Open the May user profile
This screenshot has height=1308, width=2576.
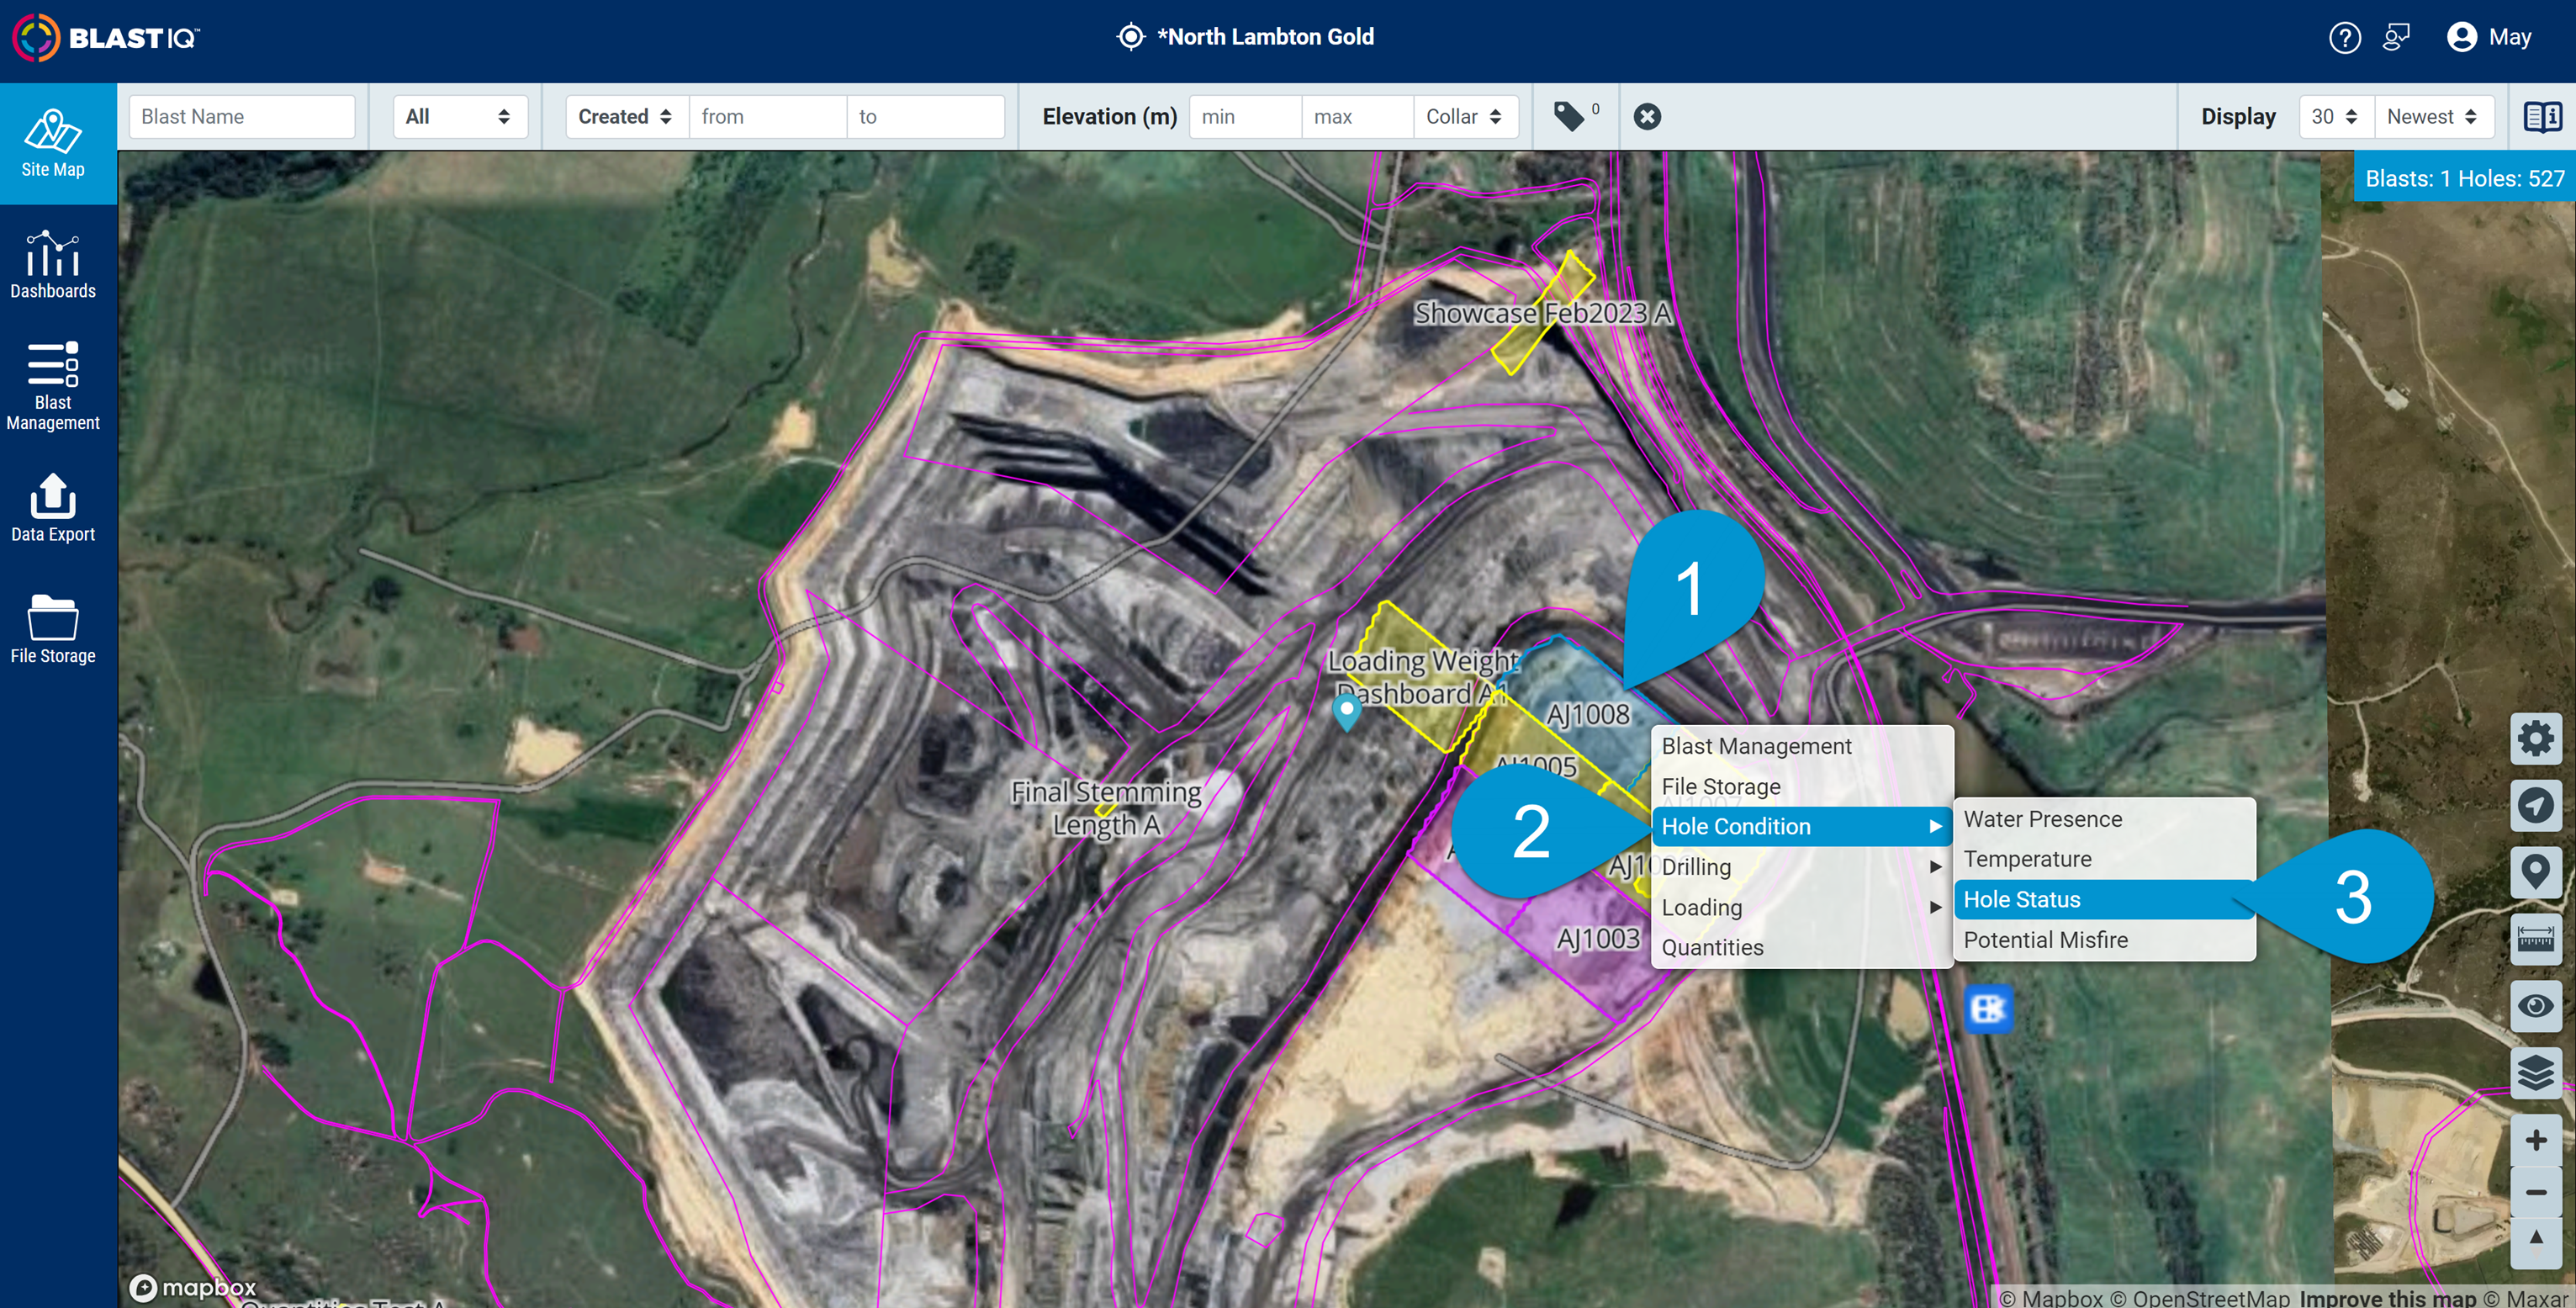point(2488,38)
